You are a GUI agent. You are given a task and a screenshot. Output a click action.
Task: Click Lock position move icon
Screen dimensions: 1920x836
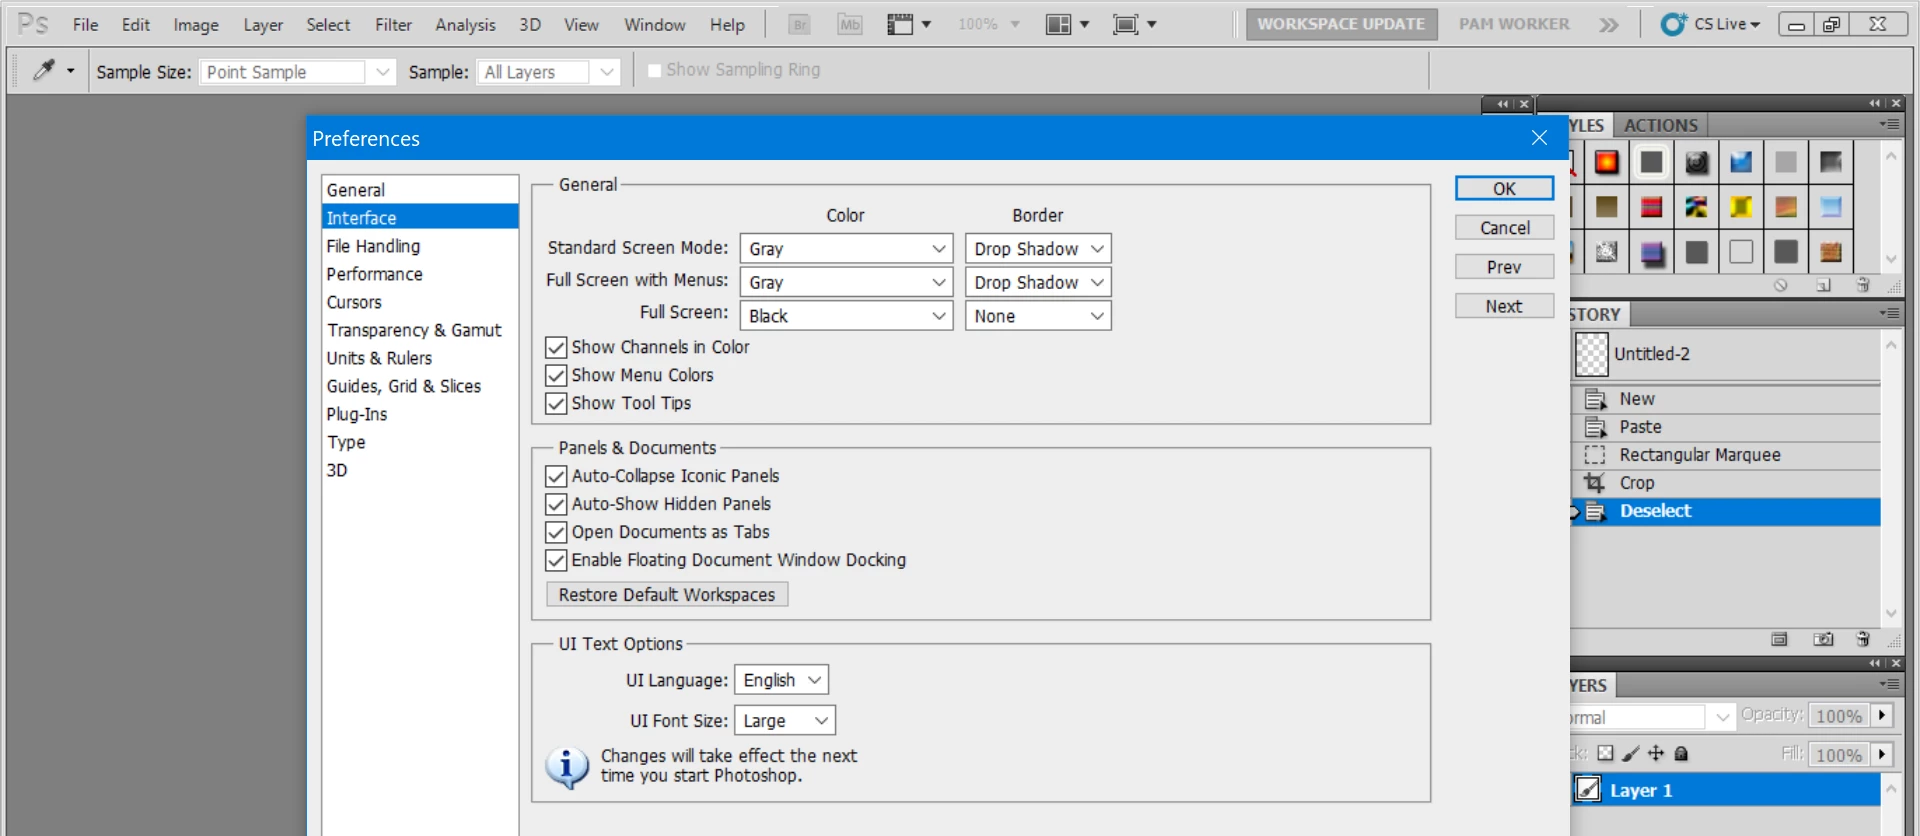click(x=1656, y=754)
